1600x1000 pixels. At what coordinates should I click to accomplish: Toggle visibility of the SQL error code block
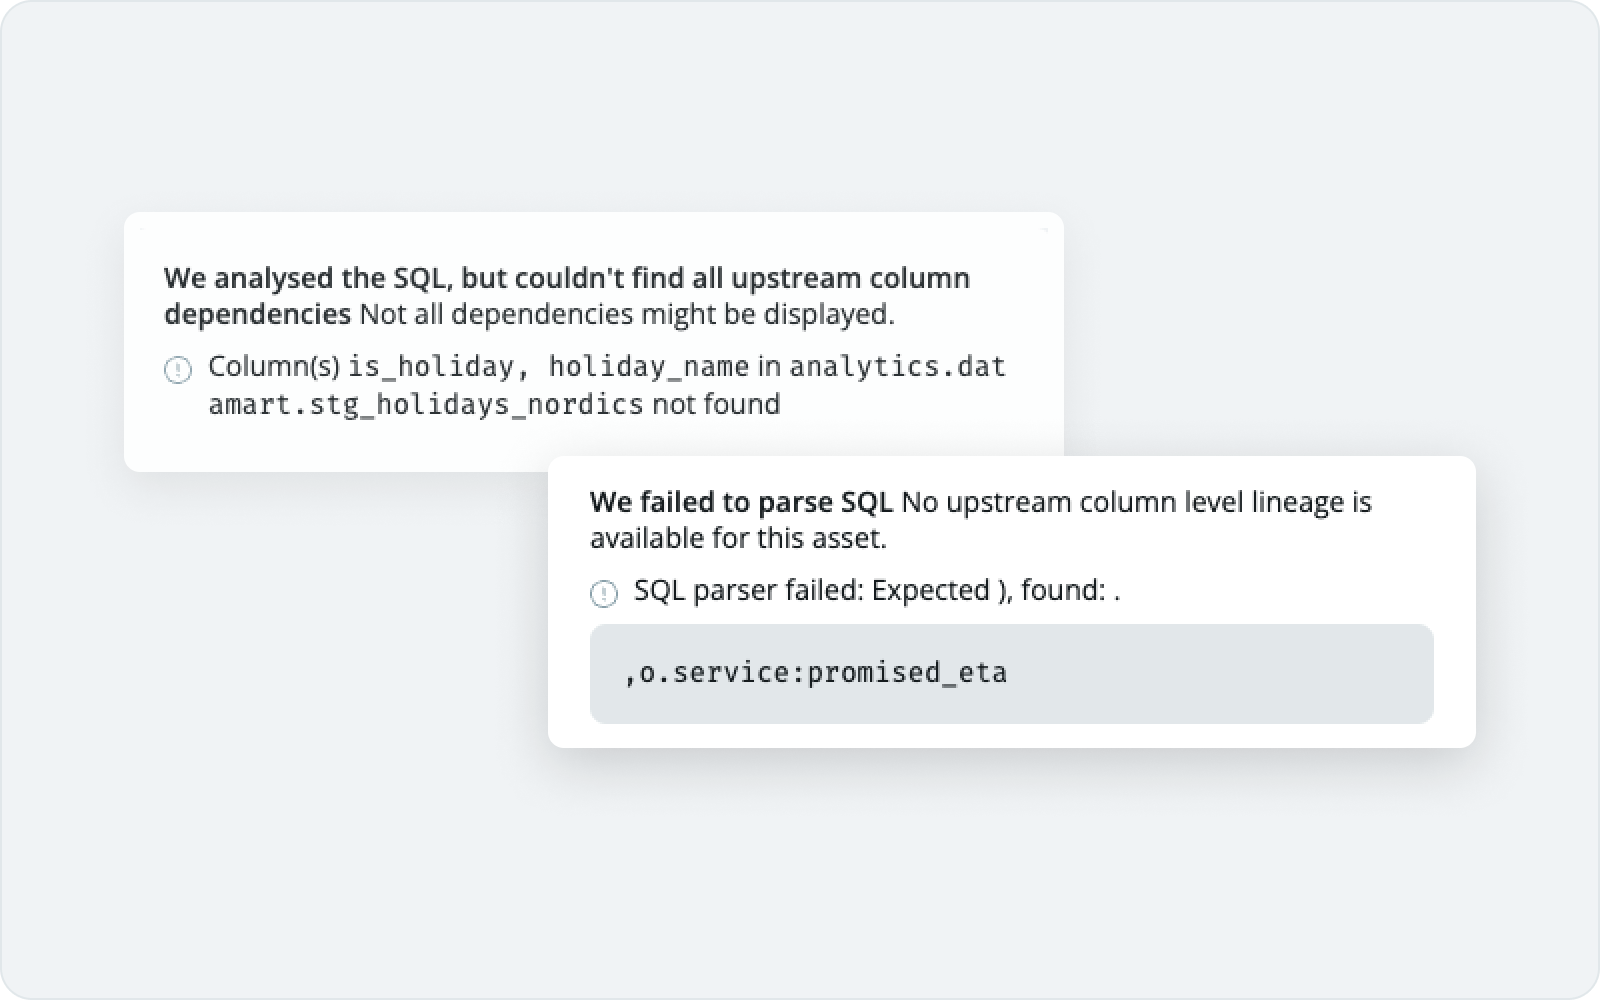(x=1012, y=673)
